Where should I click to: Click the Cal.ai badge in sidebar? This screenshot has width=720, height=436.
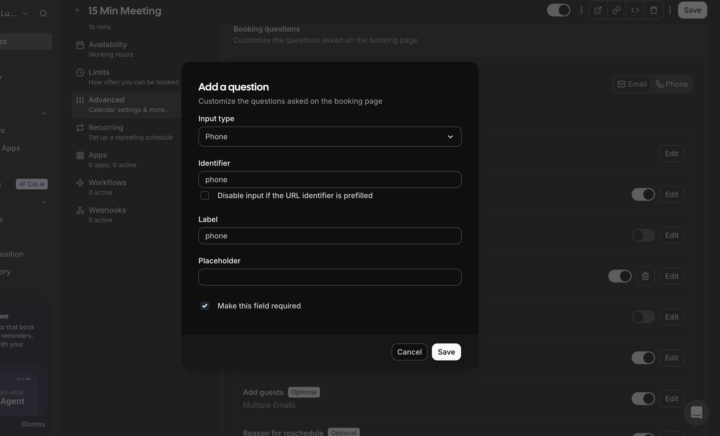click(32, 184)
